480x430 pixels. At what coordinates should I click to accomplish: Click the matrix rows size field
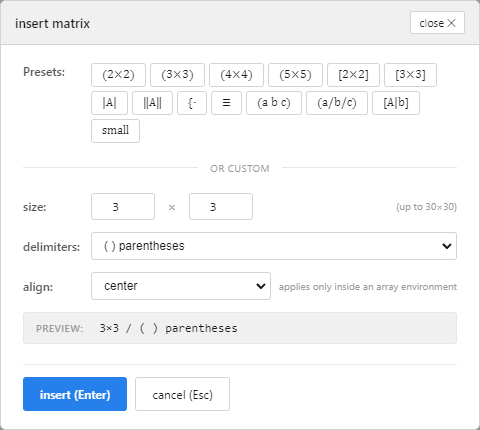point(123,206)
